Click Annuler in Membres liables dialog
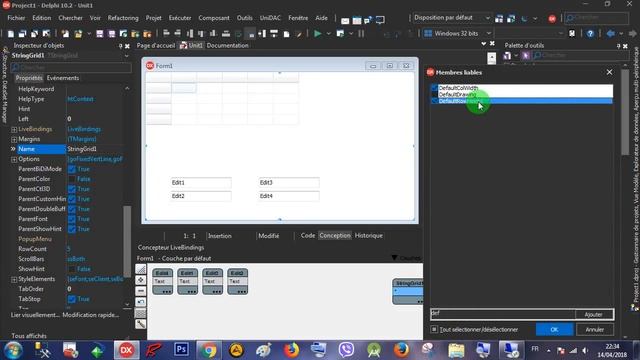 [595, 329]
